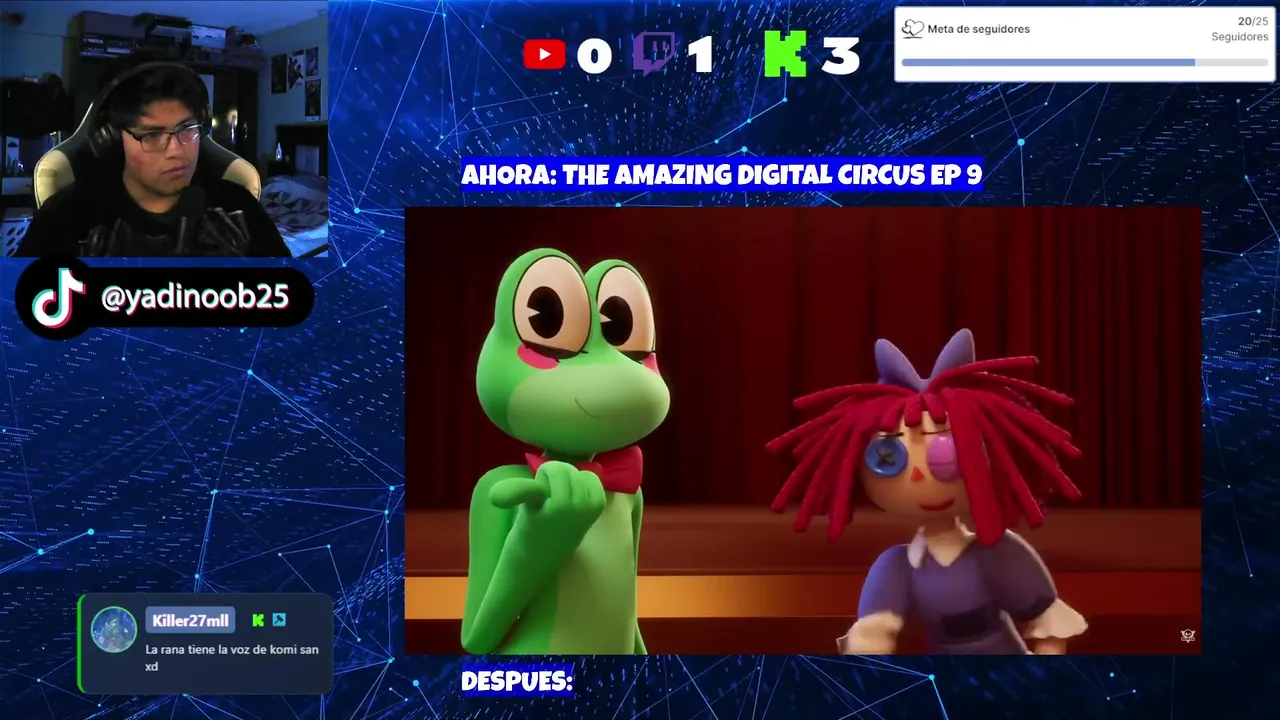1280x720 pixels.
Task: Click the TikTok logo icon
Action: (57, 297)
